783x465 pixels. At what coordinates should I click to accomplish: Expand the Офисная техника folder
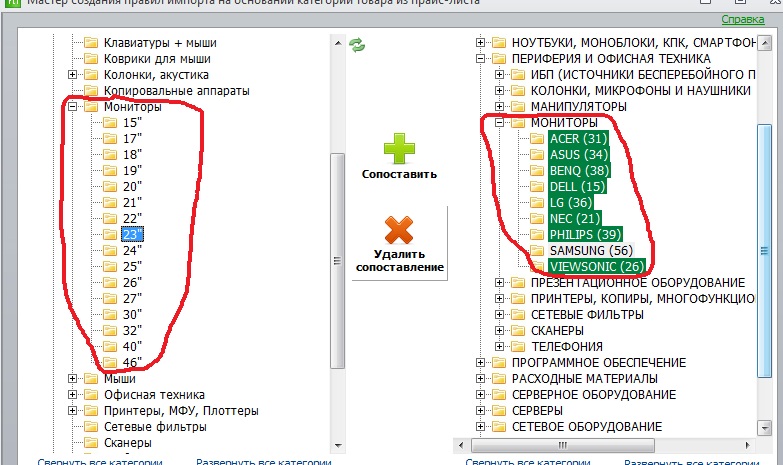72,395
